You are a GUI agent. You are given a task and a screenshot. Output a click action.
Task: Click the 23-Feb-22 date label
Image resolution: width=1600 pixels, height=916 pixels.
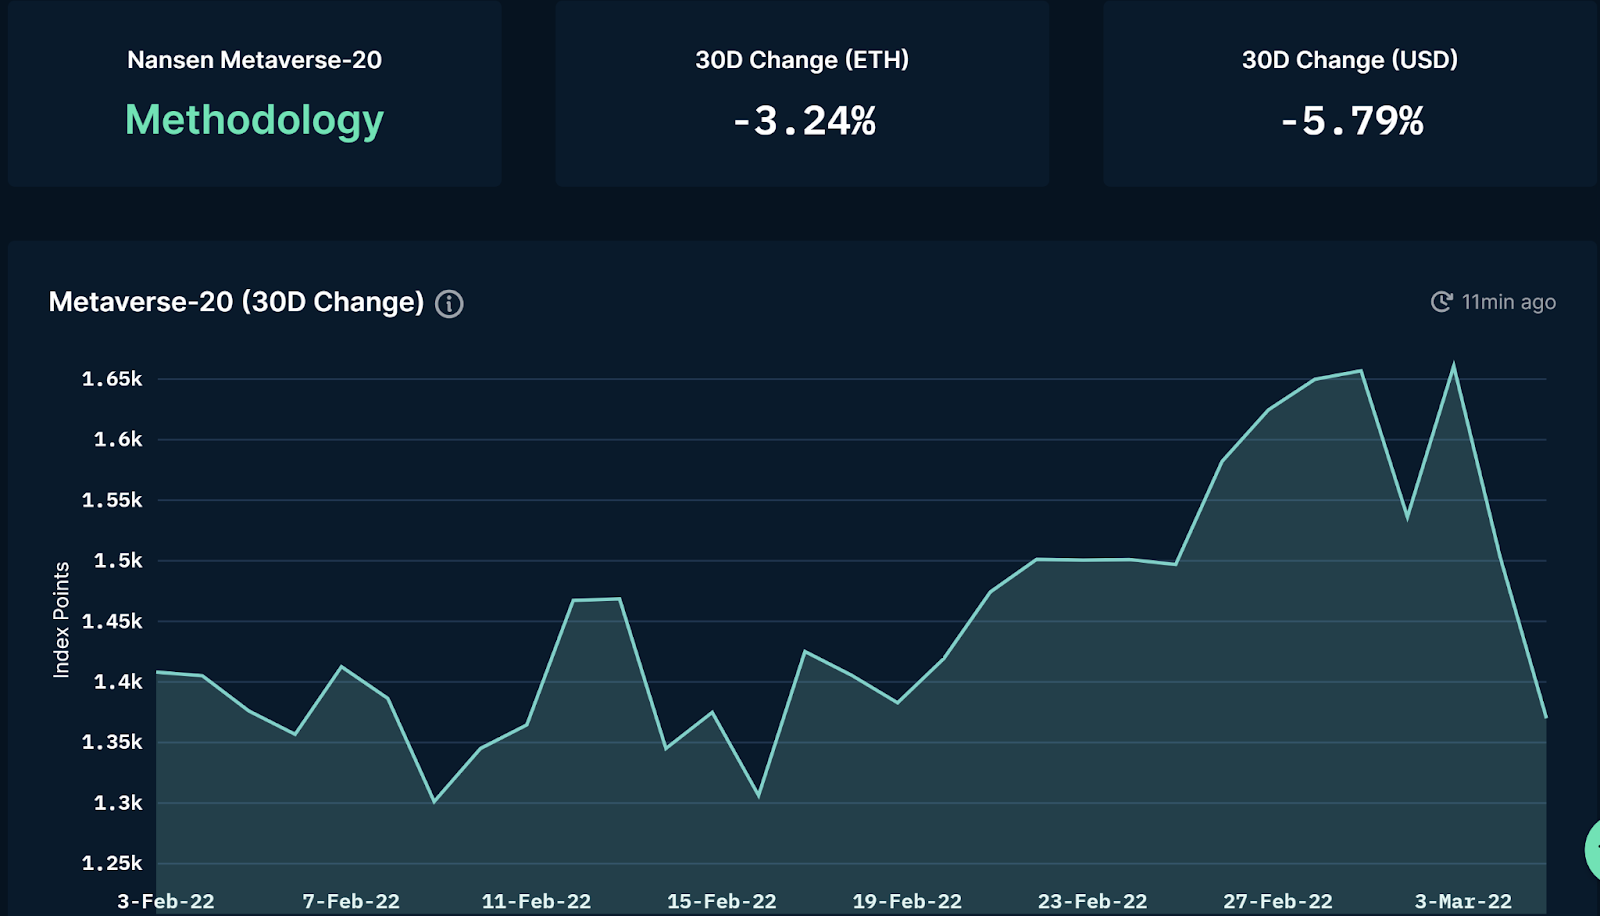point(1092,901)
